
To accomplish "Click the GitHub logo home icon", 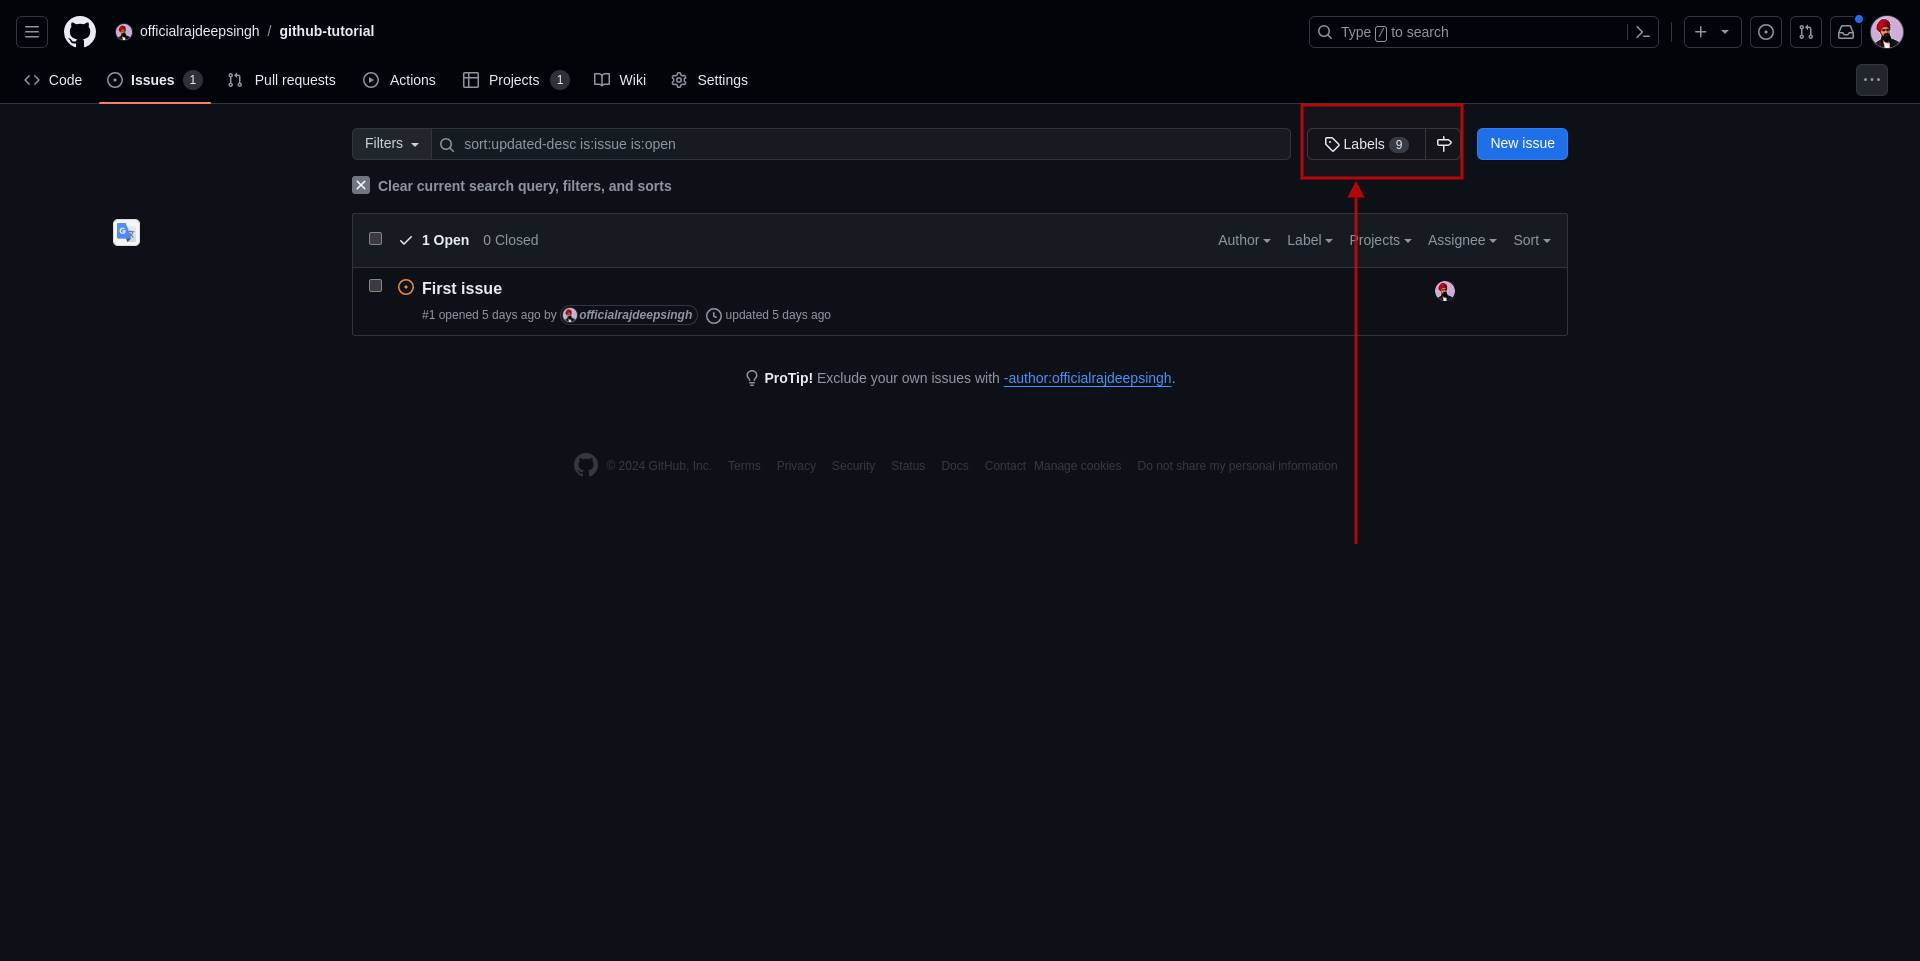I will [x=80, y=32].
